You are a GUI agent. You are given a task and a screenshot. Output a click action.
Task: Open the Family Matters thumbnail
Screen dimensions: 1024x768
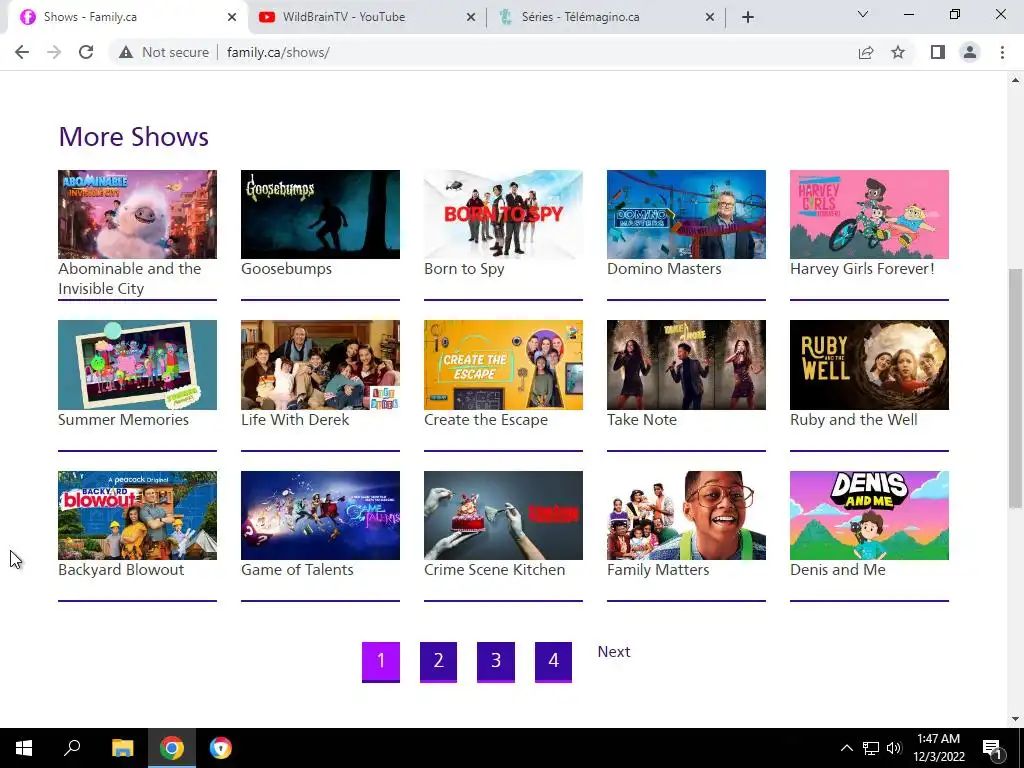pos(686,515)
